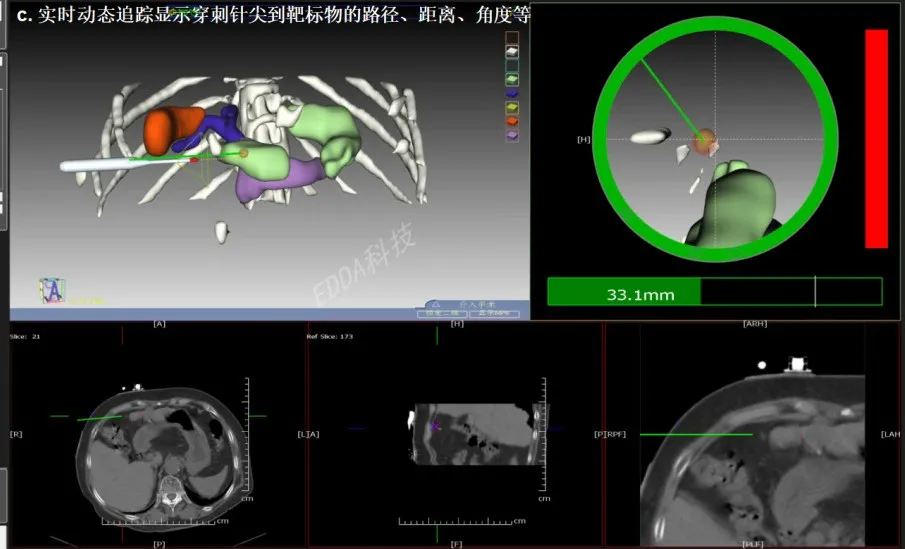
Task: Click the red vertical depth indicator bar
Action: (876, 138)
